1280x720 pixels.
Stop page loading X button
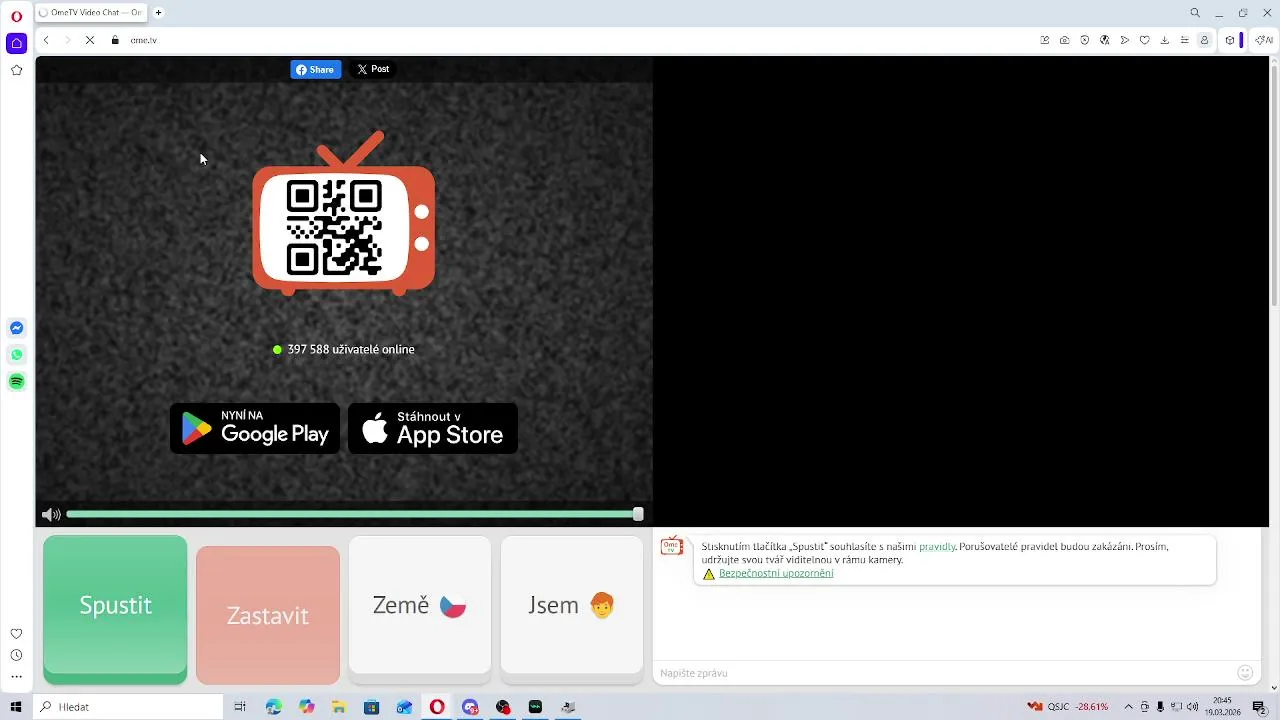pyautogui.click(x=90, y=40)
